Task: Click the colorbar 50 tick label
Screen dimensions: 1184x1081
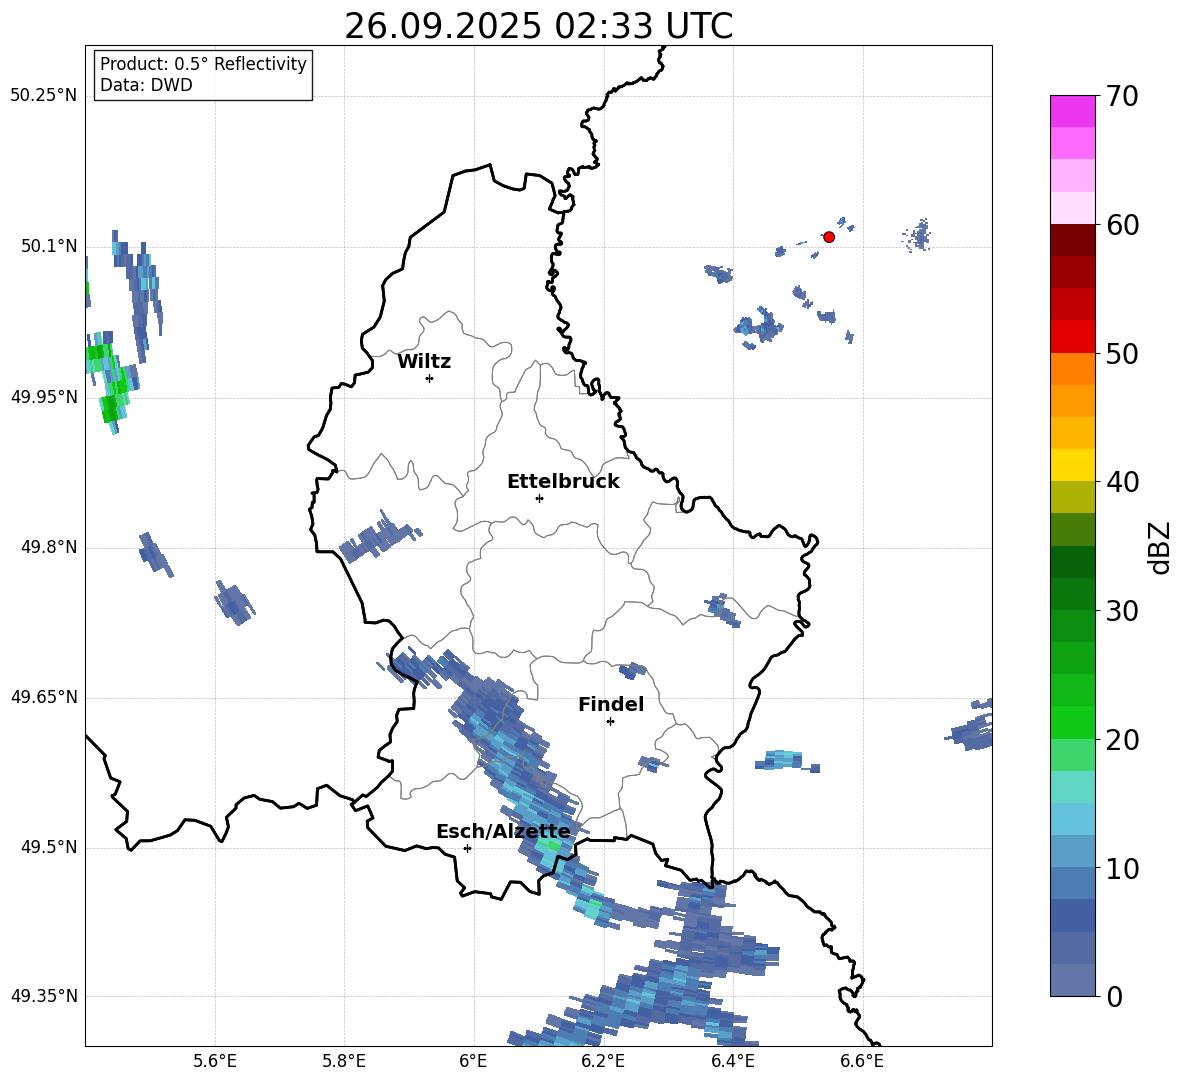Action: (1122, 354)
